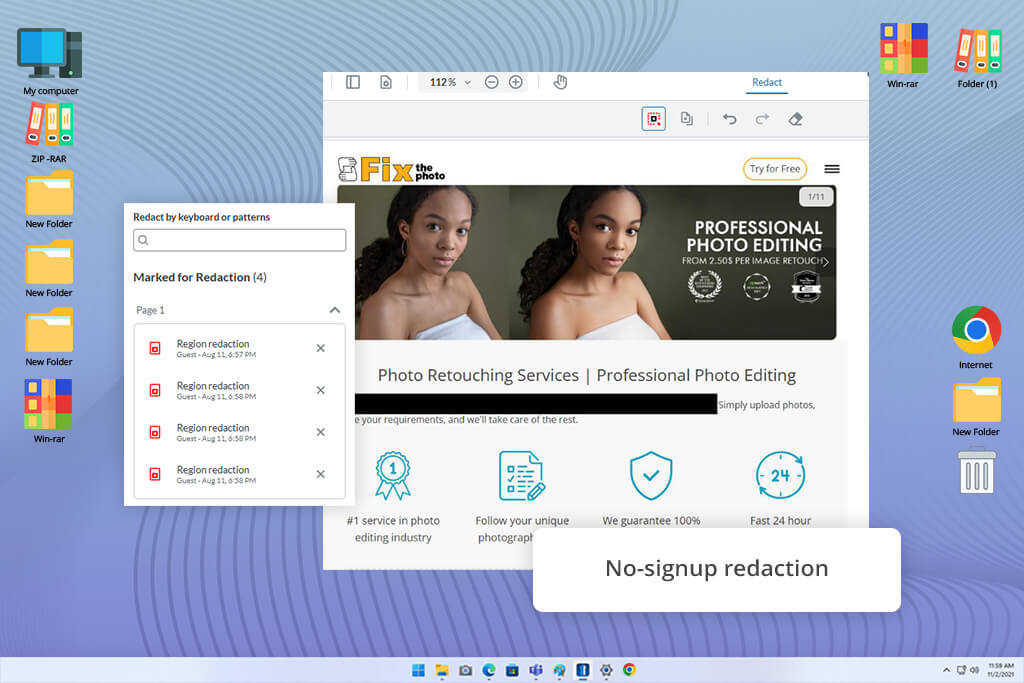The width and height of the screenshot is (1024, 683).
Task: Open My computer desktop icon
Action: [x=50, y=62]
